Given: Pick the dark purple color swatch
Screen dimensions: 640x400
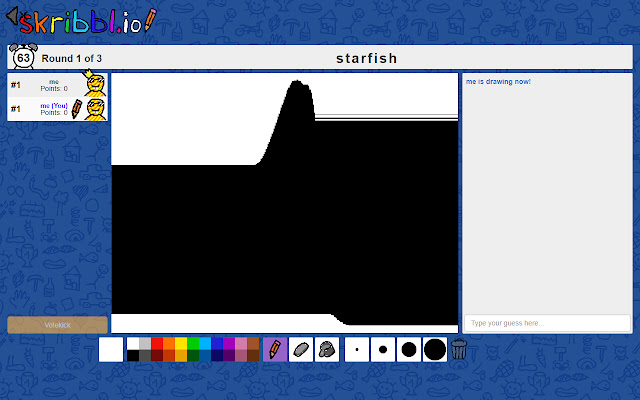Looking at the screenshot, I should pos(229,356).
